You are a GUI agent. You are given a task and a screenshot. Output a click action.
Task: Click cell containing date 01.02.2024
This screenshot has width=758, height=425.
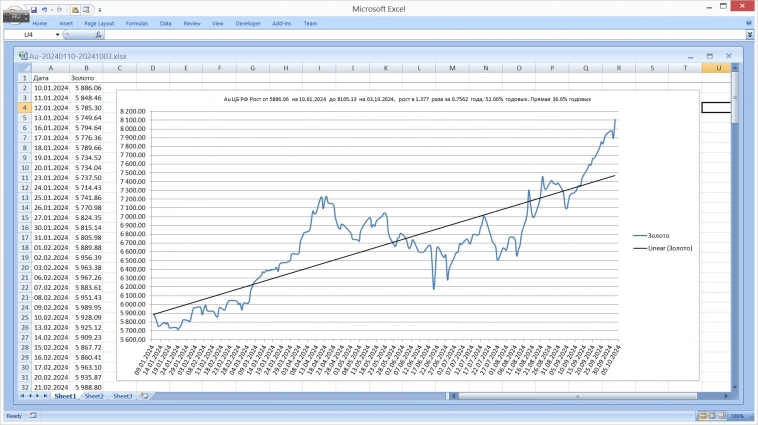pos(51,248)
